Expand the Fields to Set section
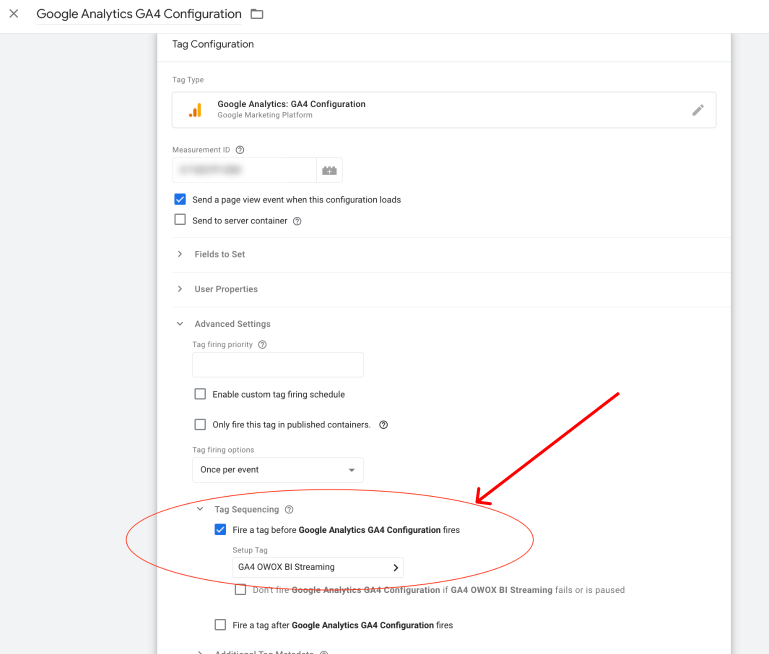 [219, 255]
